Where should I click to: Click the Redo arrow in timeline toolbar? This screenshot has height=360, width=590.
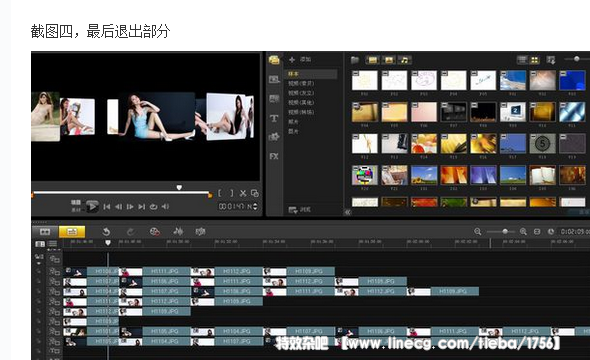130,232
